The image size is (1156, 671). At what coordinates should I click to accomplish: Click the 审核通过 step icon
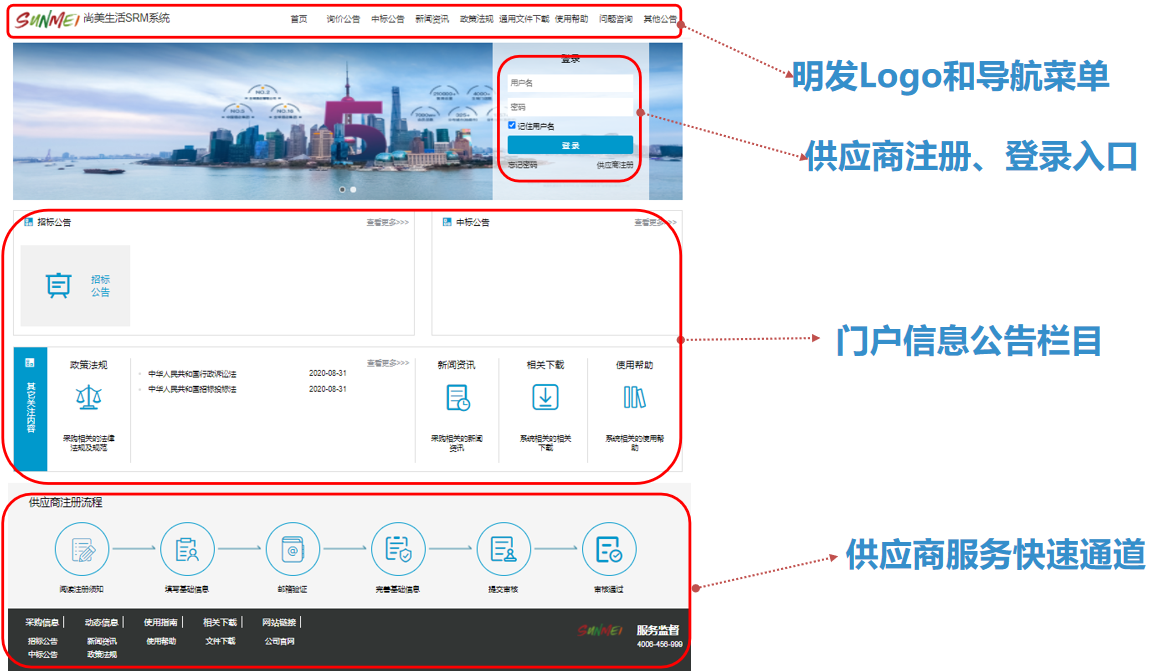(x=609, y=549)
